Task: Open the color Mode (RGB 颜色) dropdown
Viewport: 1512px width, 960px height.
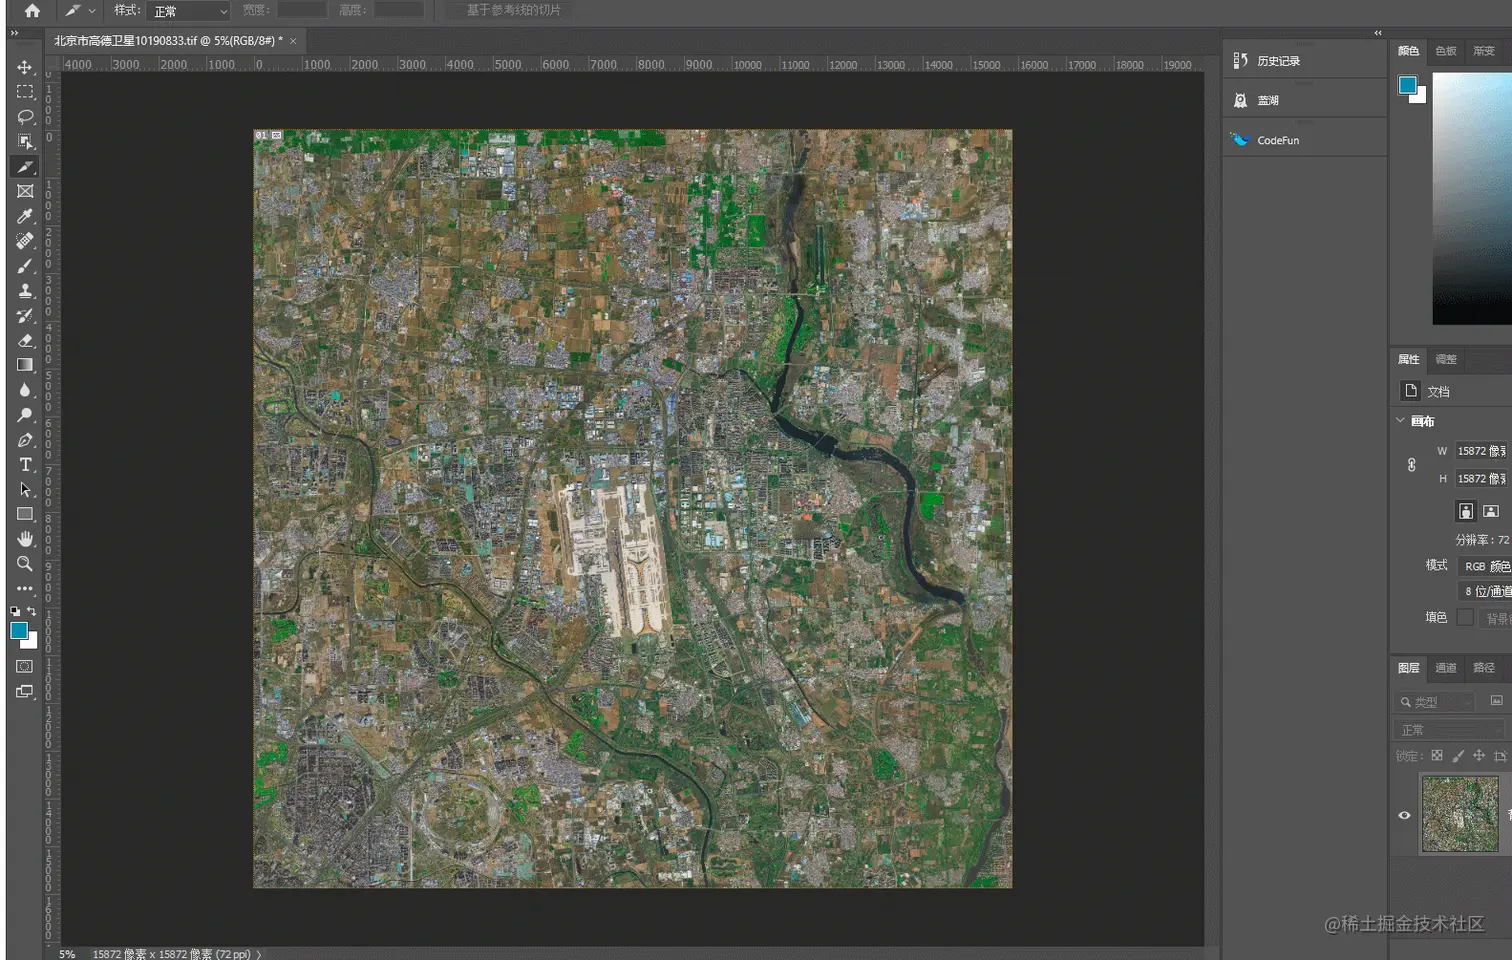Action: 1485,566
